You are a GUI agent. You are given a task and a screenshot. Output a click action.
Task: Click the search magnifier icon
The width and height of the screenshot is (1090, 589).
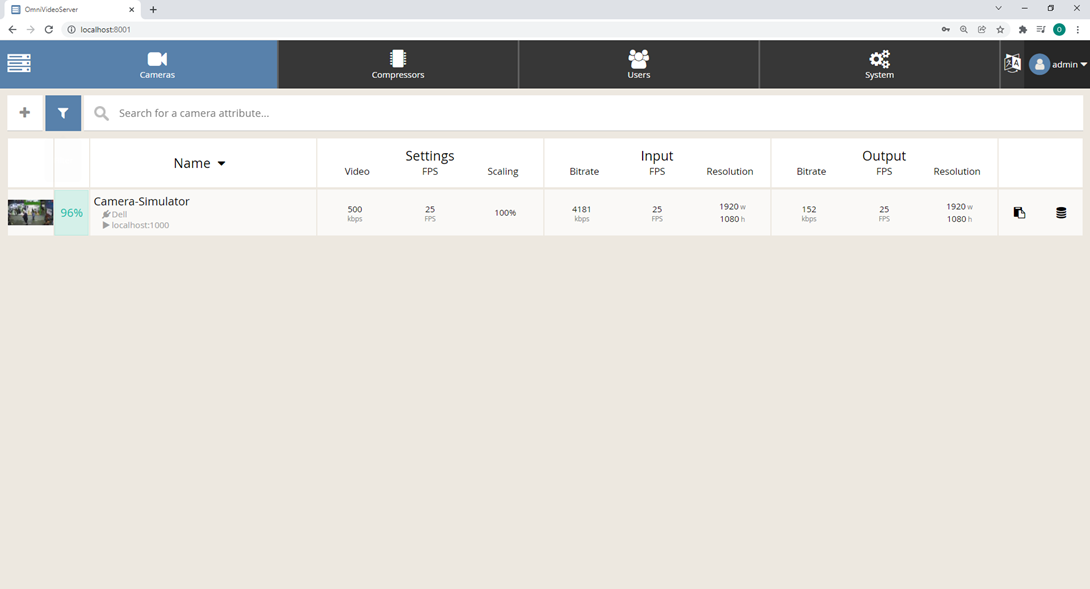click(101, 113)
